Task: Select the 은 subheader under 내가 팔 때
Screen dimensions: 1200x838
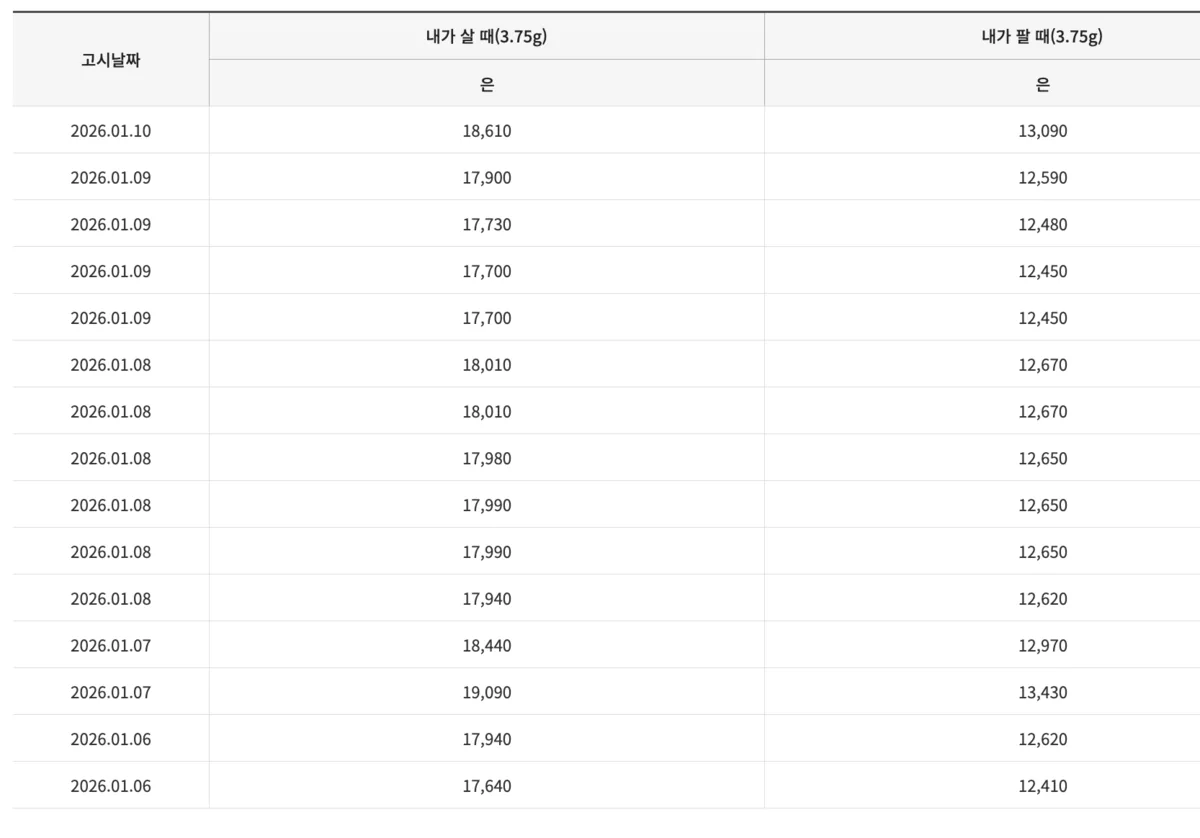Action: [1042, 85]
